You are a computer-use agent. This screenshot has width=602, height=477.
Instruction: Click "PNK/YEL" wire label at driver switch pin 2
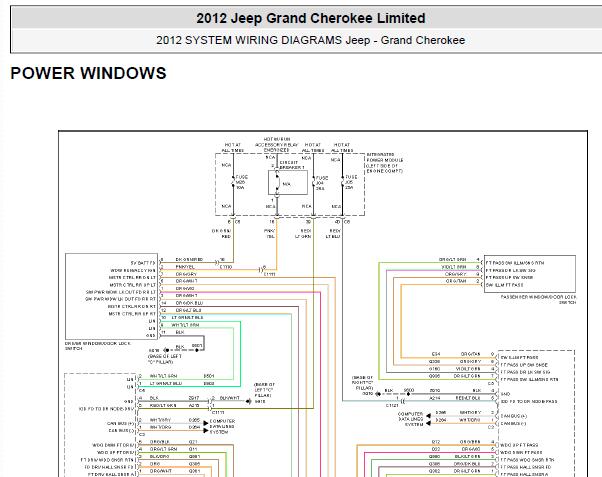185,267
